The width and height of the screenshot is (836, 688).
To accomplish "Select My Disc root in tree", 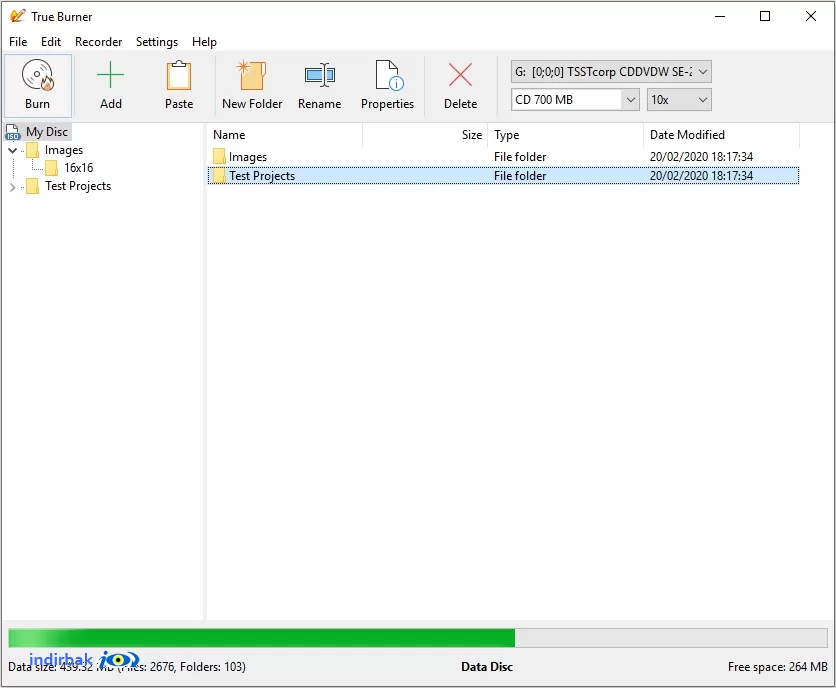I will point(47,132).
